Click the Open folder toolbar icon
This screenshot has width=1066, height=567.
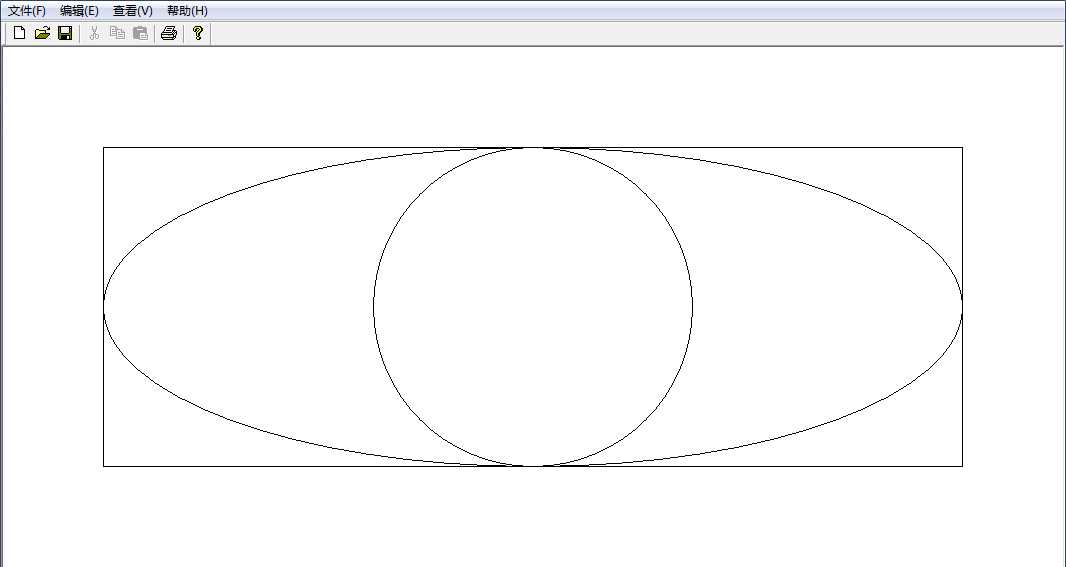click(42, 33)
